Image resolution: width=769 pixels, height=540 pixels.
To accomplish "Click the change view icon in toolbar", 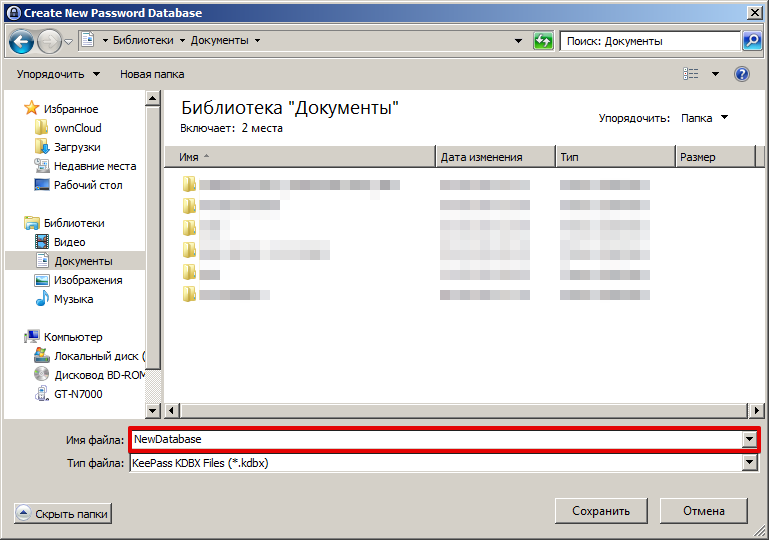I will (x=691, y=74).
